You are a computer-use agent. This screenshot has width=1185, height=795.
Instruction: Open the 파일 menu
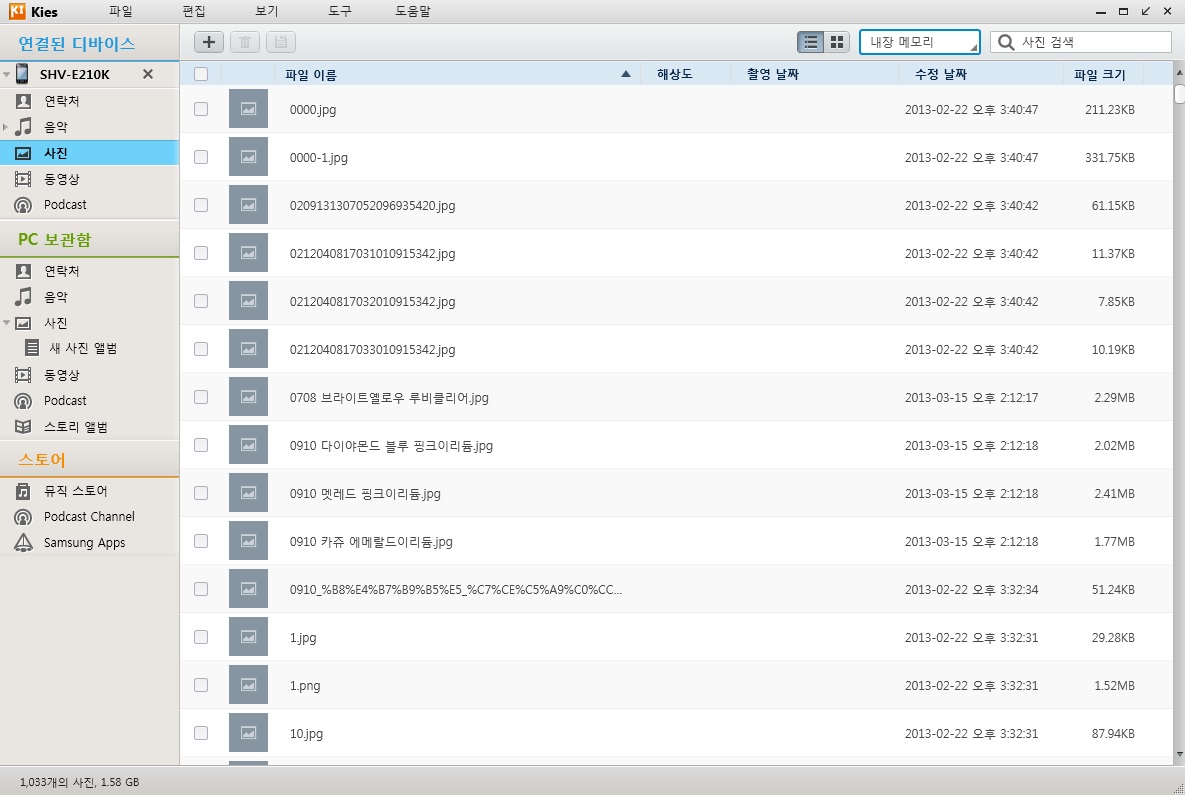point(120,11)
